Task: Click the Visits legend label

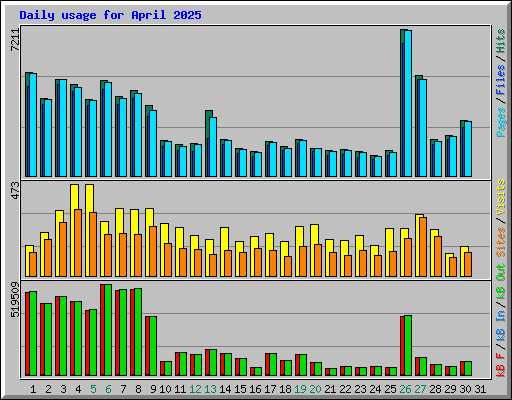Action: [x=501, y=197]
